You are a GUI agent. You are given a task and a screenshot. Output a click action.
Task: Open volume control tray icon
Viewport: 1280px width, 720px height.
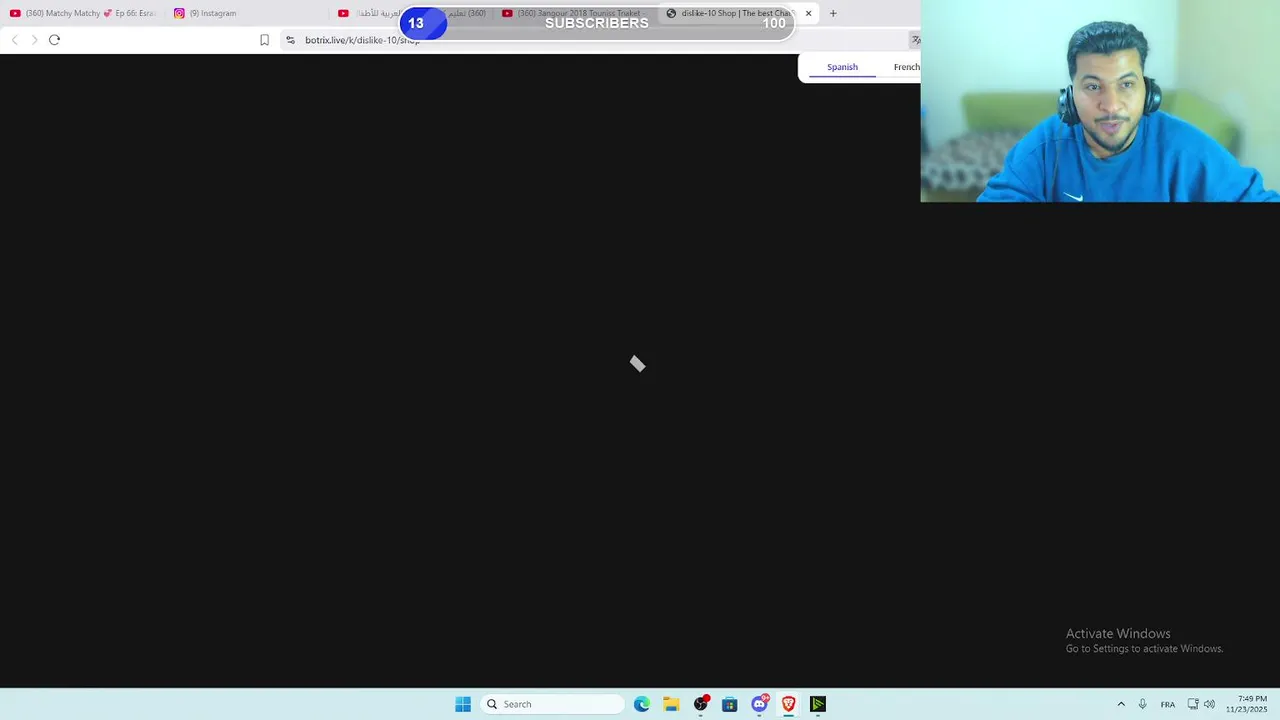tap(1210, 704)
